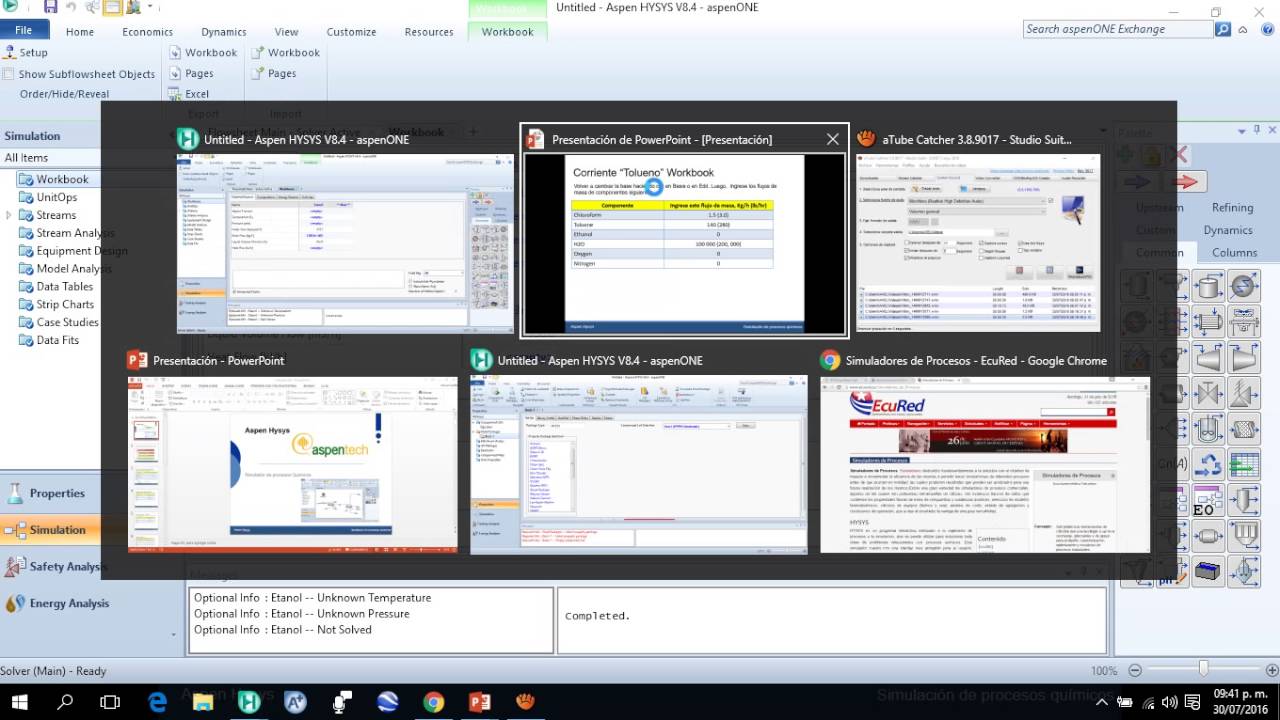Select the cyclone icon in the palette
The width and height of the screenshot is (1280, 720).
[1244, 500]
